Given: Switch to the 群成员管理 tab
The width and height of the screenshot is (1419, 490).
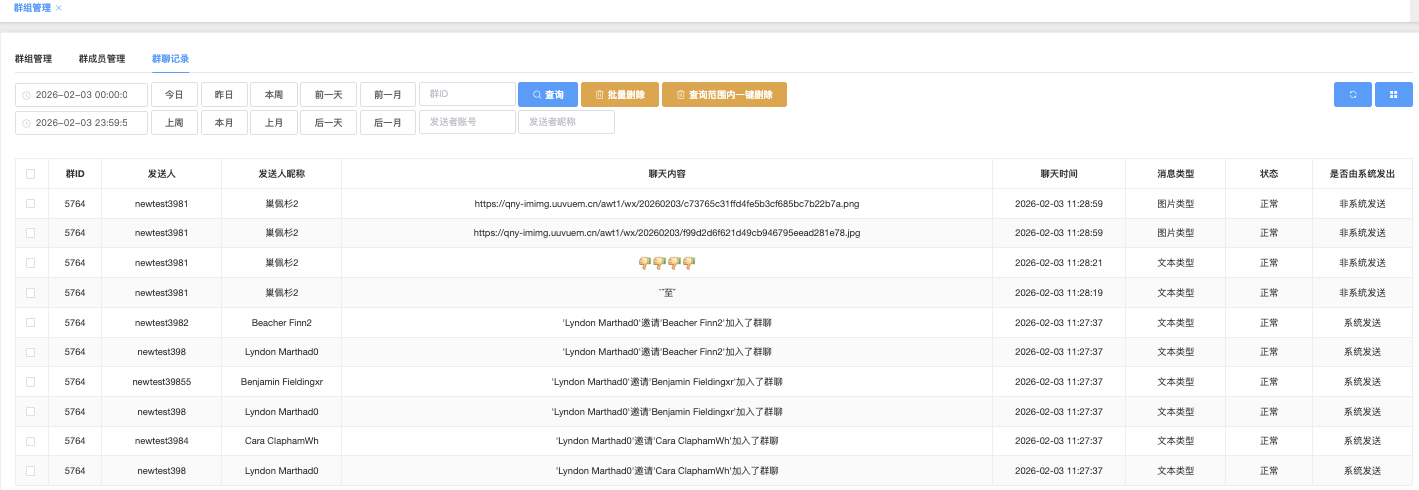Looking at the screenshot, I should [102, 59].
